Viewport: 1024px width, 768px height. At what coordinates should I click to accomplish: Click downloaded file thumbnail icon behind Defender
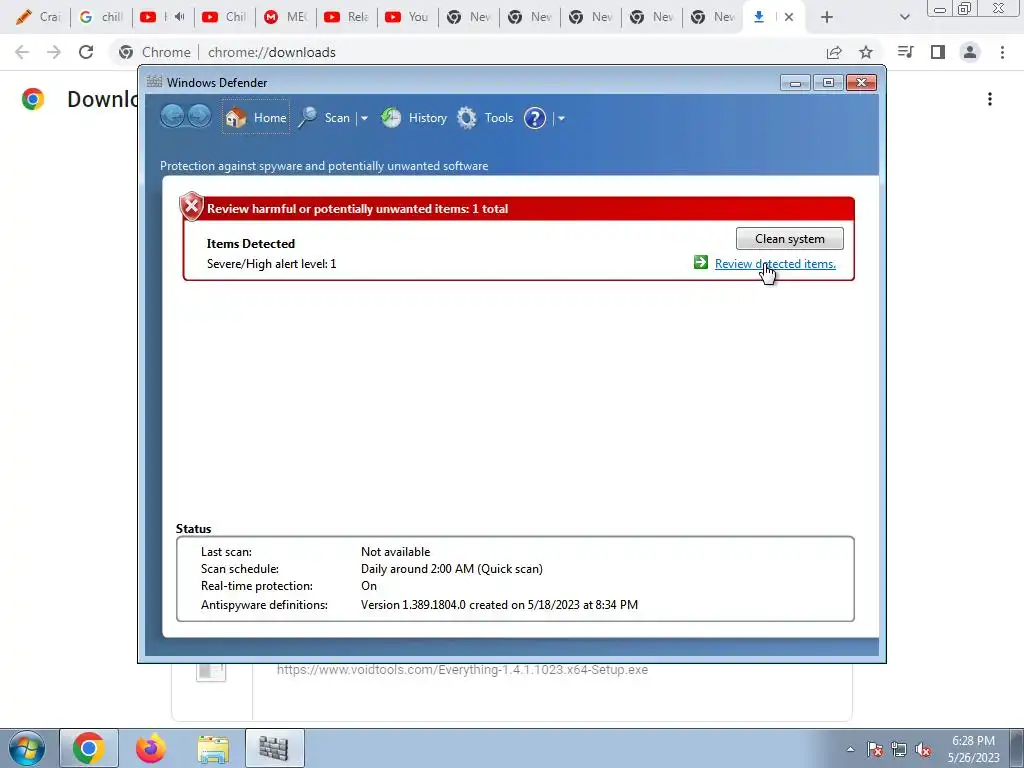click(211, 673)
